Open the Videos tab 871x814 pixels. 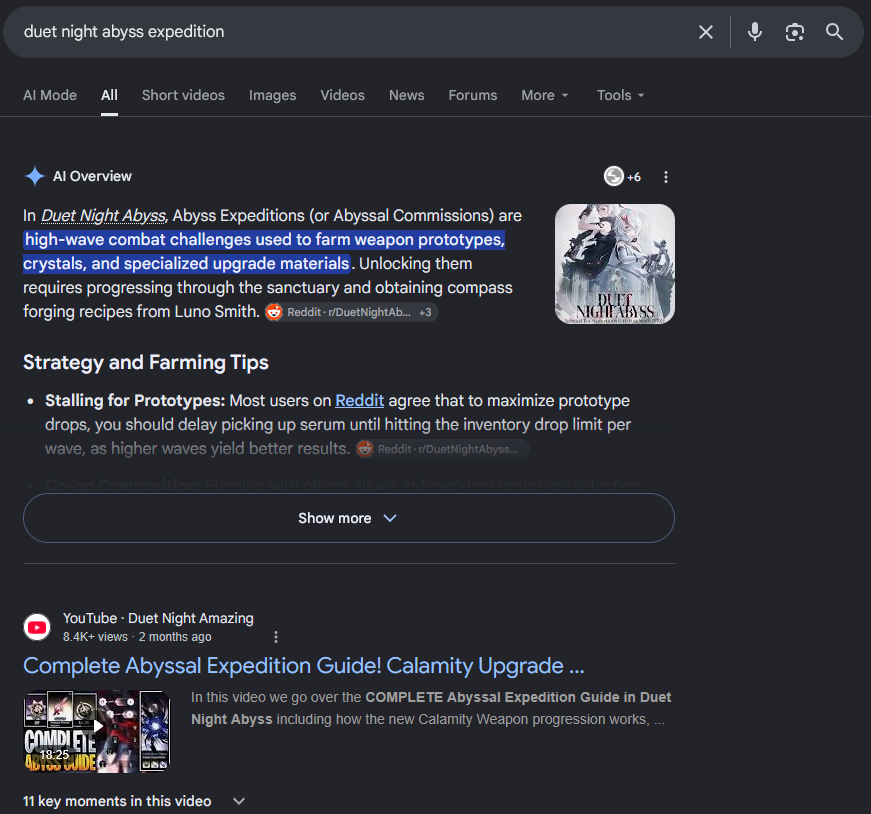coord(343,95)
